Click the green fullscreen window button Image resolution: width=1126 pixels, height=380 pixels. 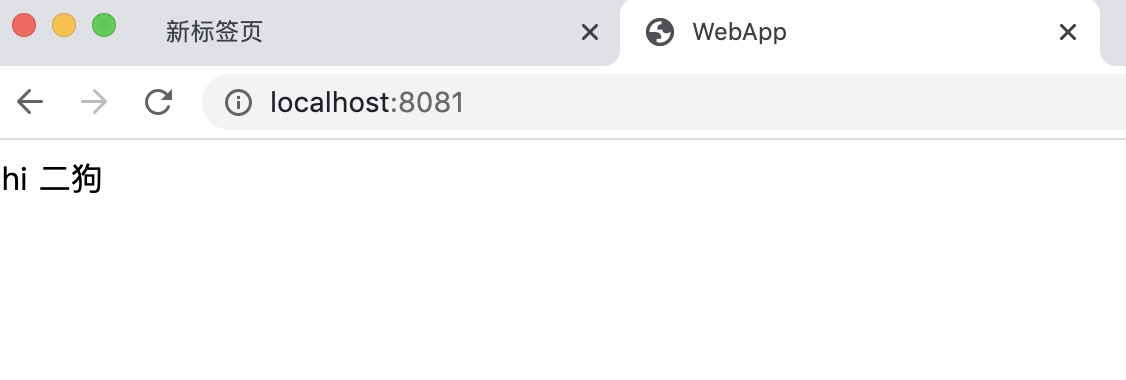point(104,25)
